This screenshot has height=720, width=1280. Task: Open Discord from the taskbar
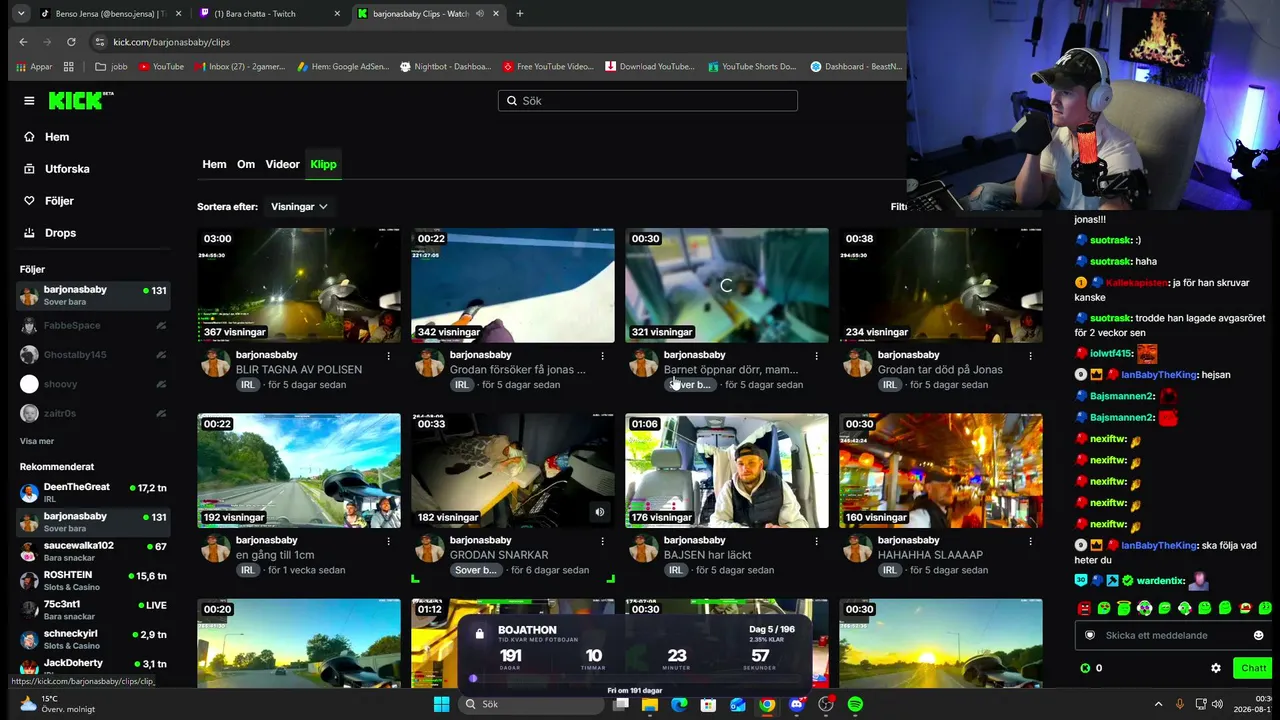(x=796, y=704)
